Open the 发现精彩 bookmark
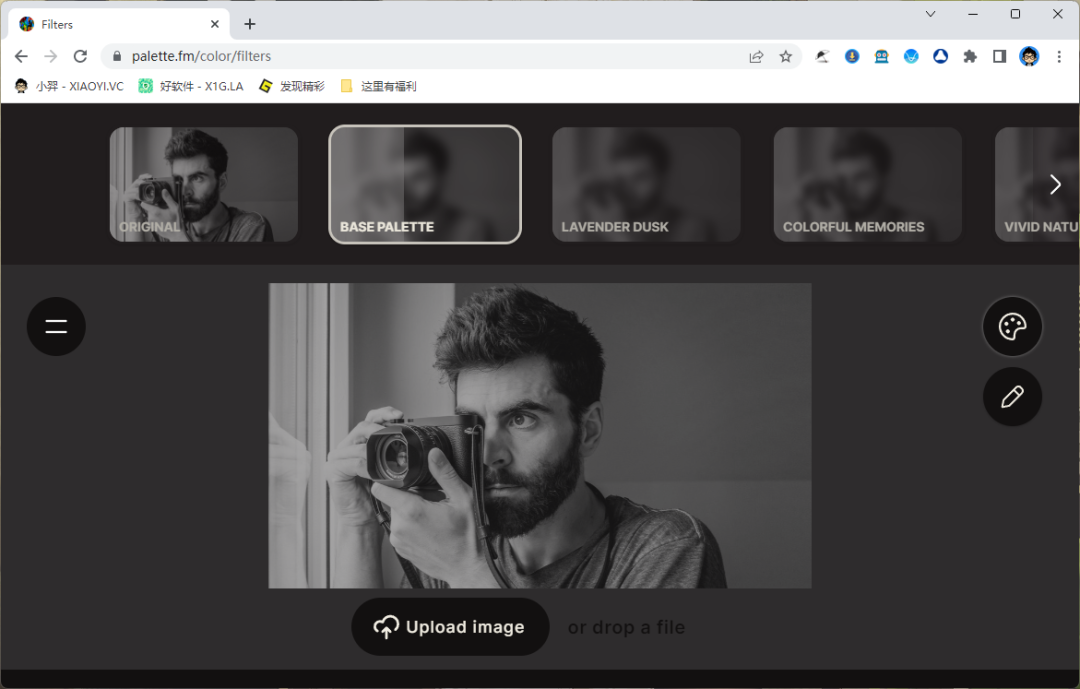 click(x=292, y=87)
